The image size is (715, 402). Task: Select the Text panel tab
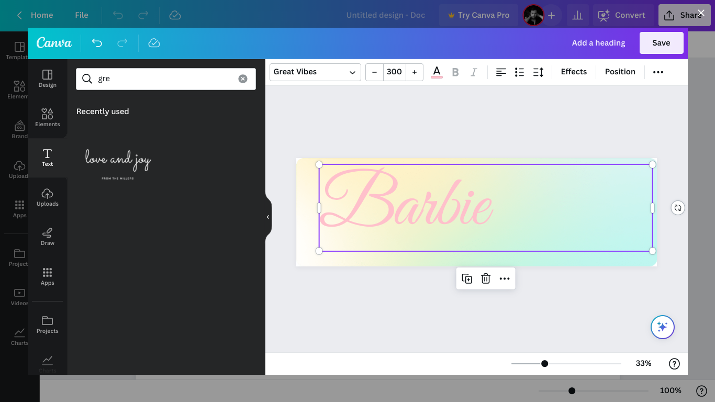47,157
